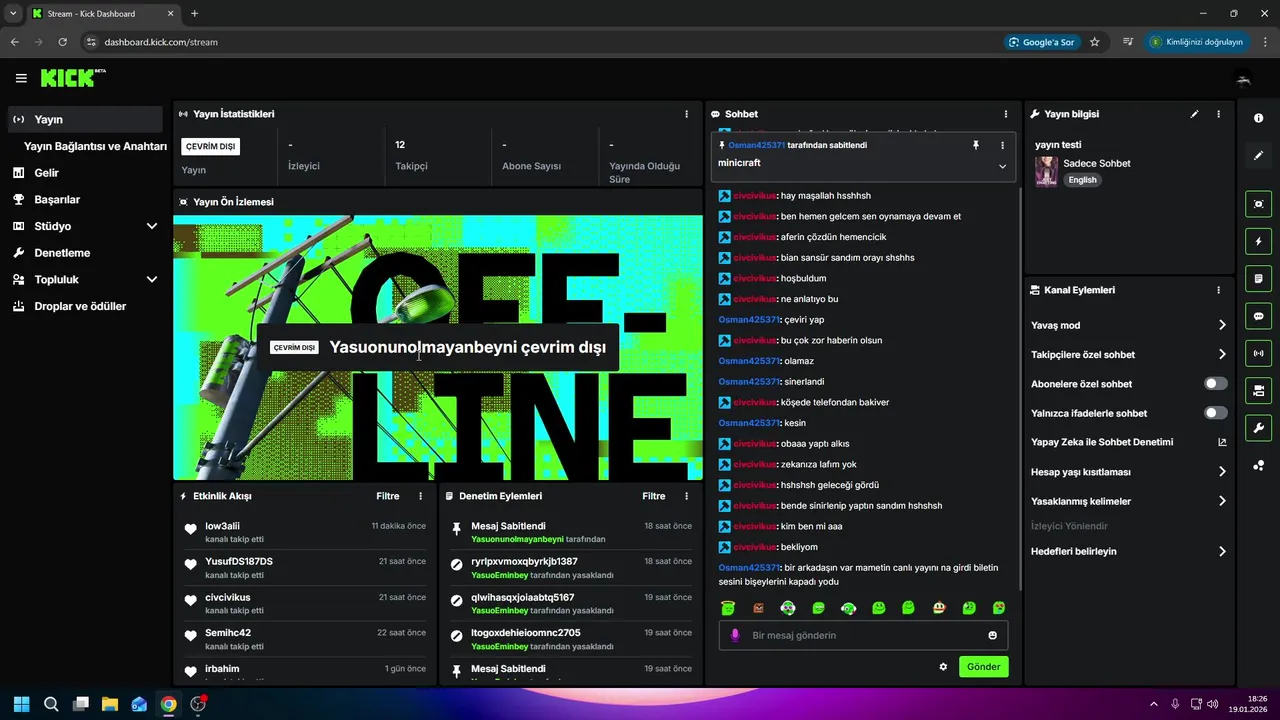This screenshot has height=720, width=1280.
Task: Expand the Topluluk sidebar section
Action: pos(152,280)
